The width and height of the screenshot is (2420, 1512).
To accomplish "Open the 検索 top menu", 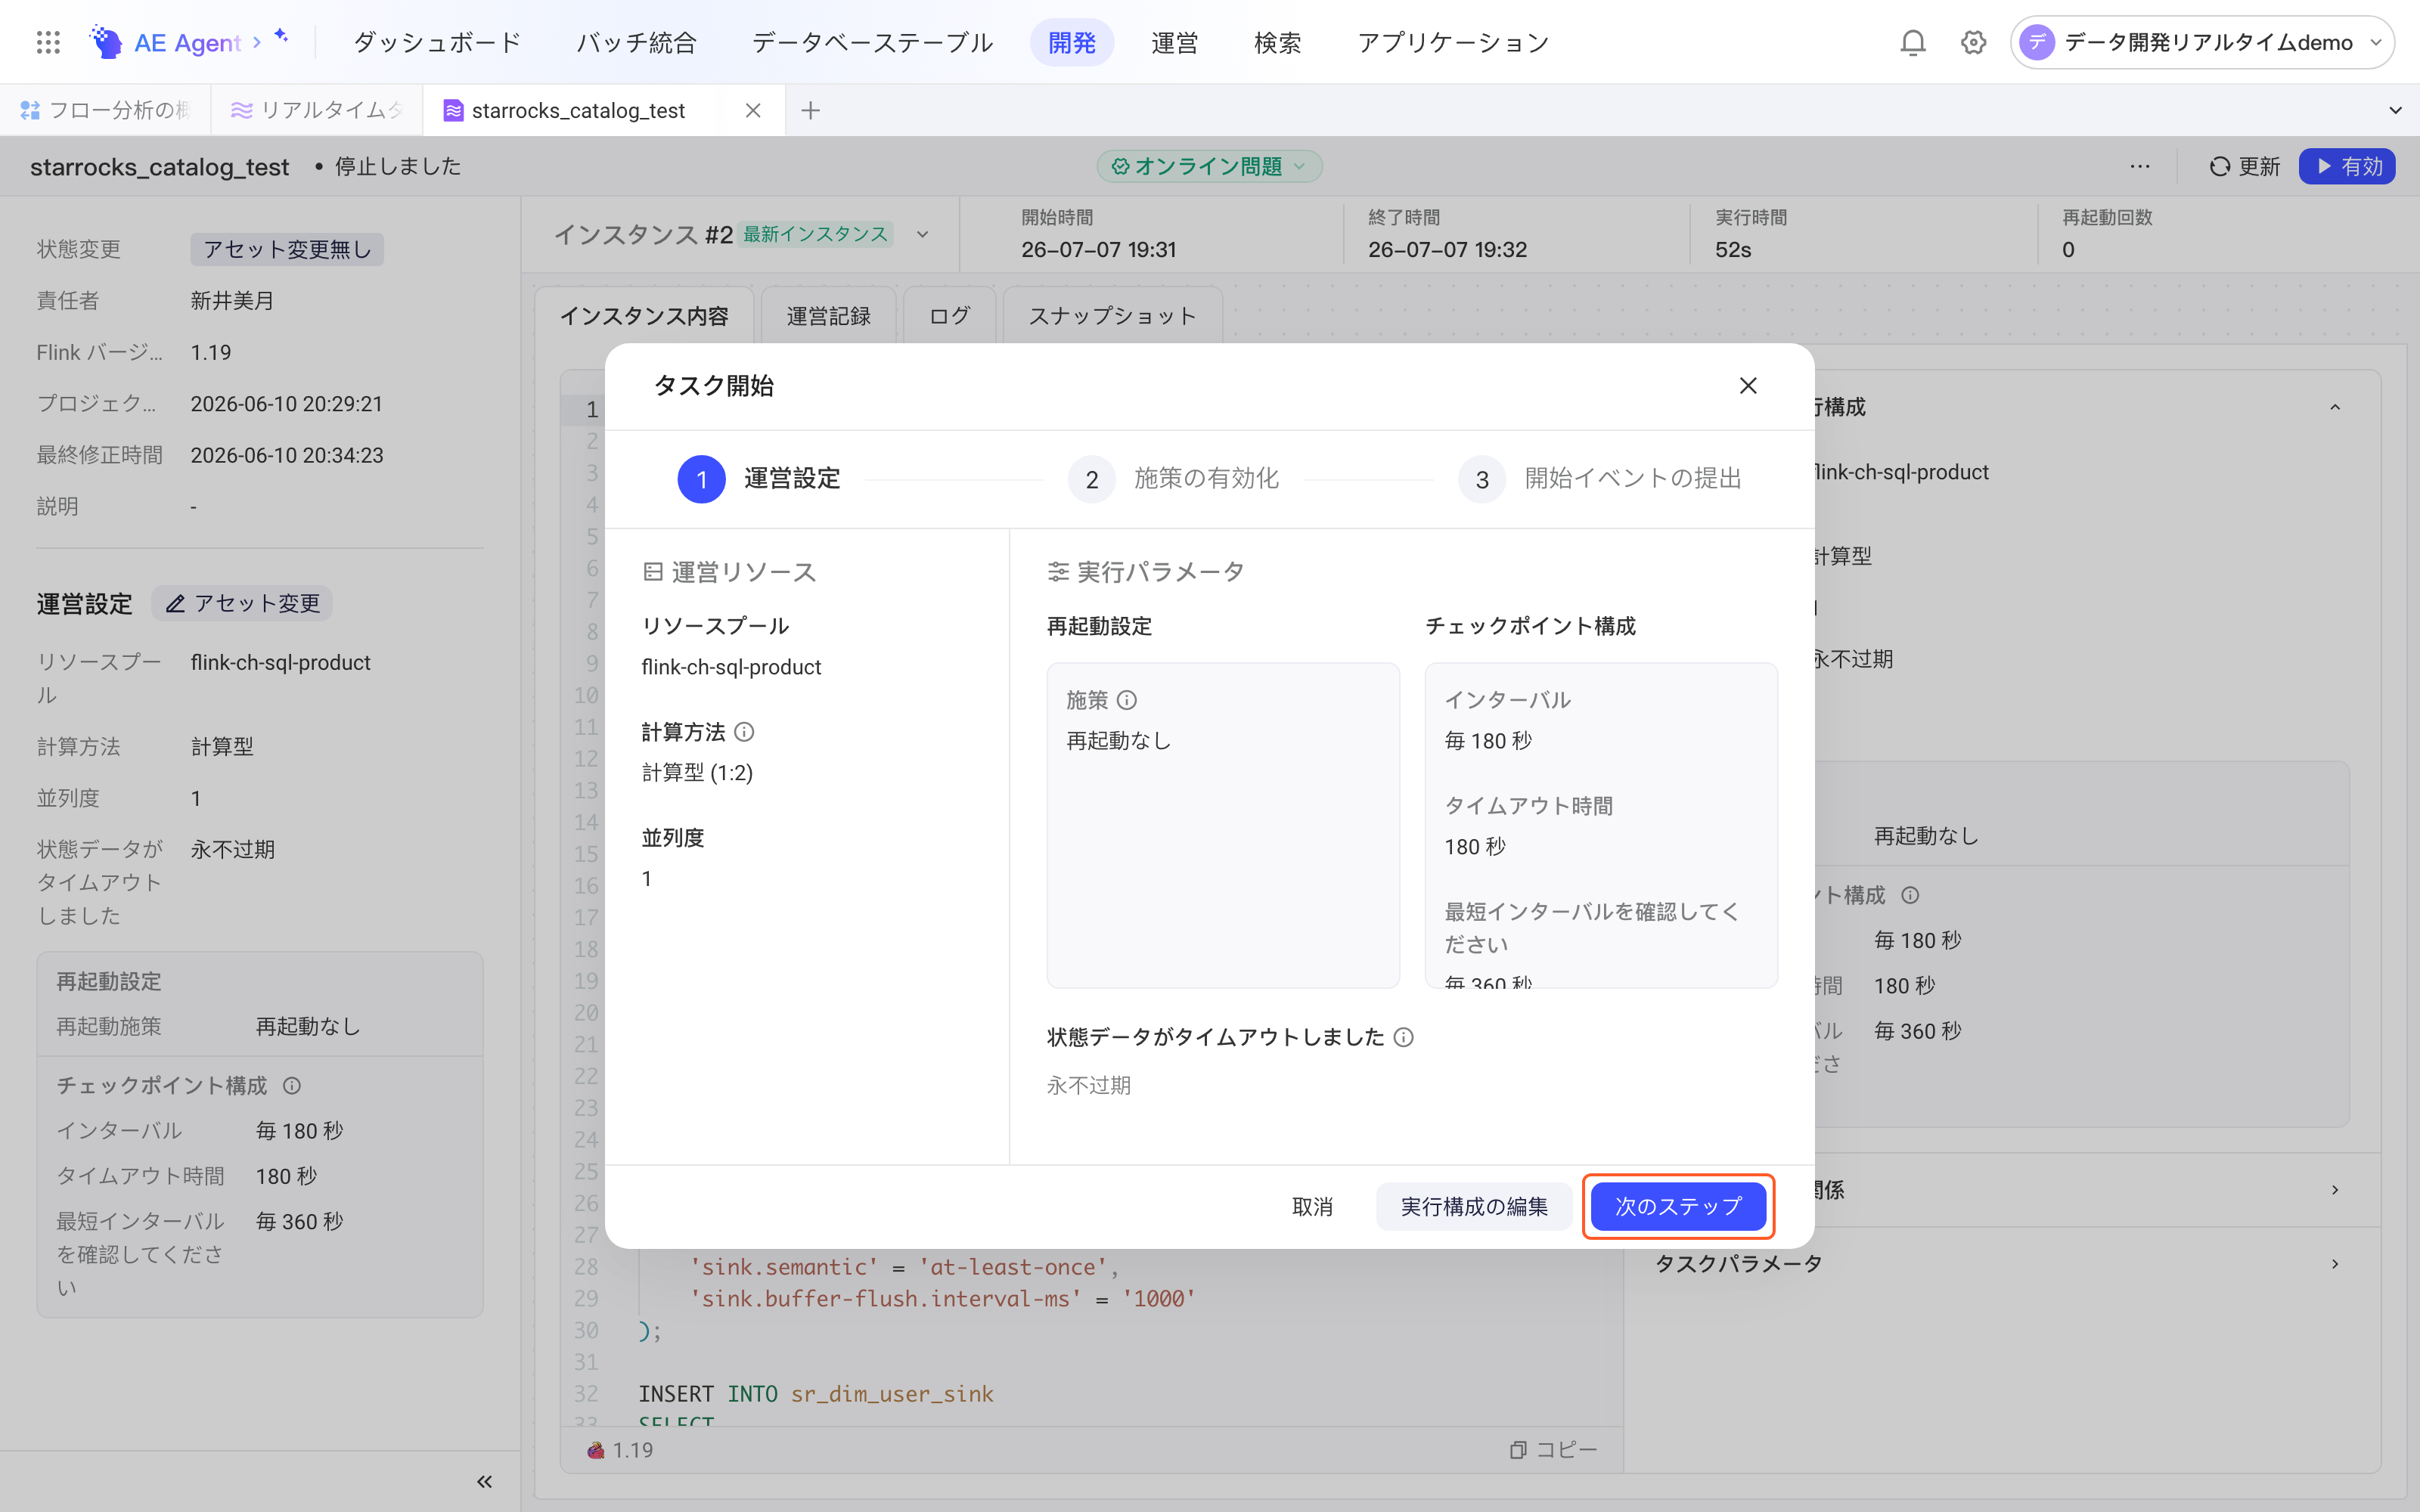I will 1278,42.
